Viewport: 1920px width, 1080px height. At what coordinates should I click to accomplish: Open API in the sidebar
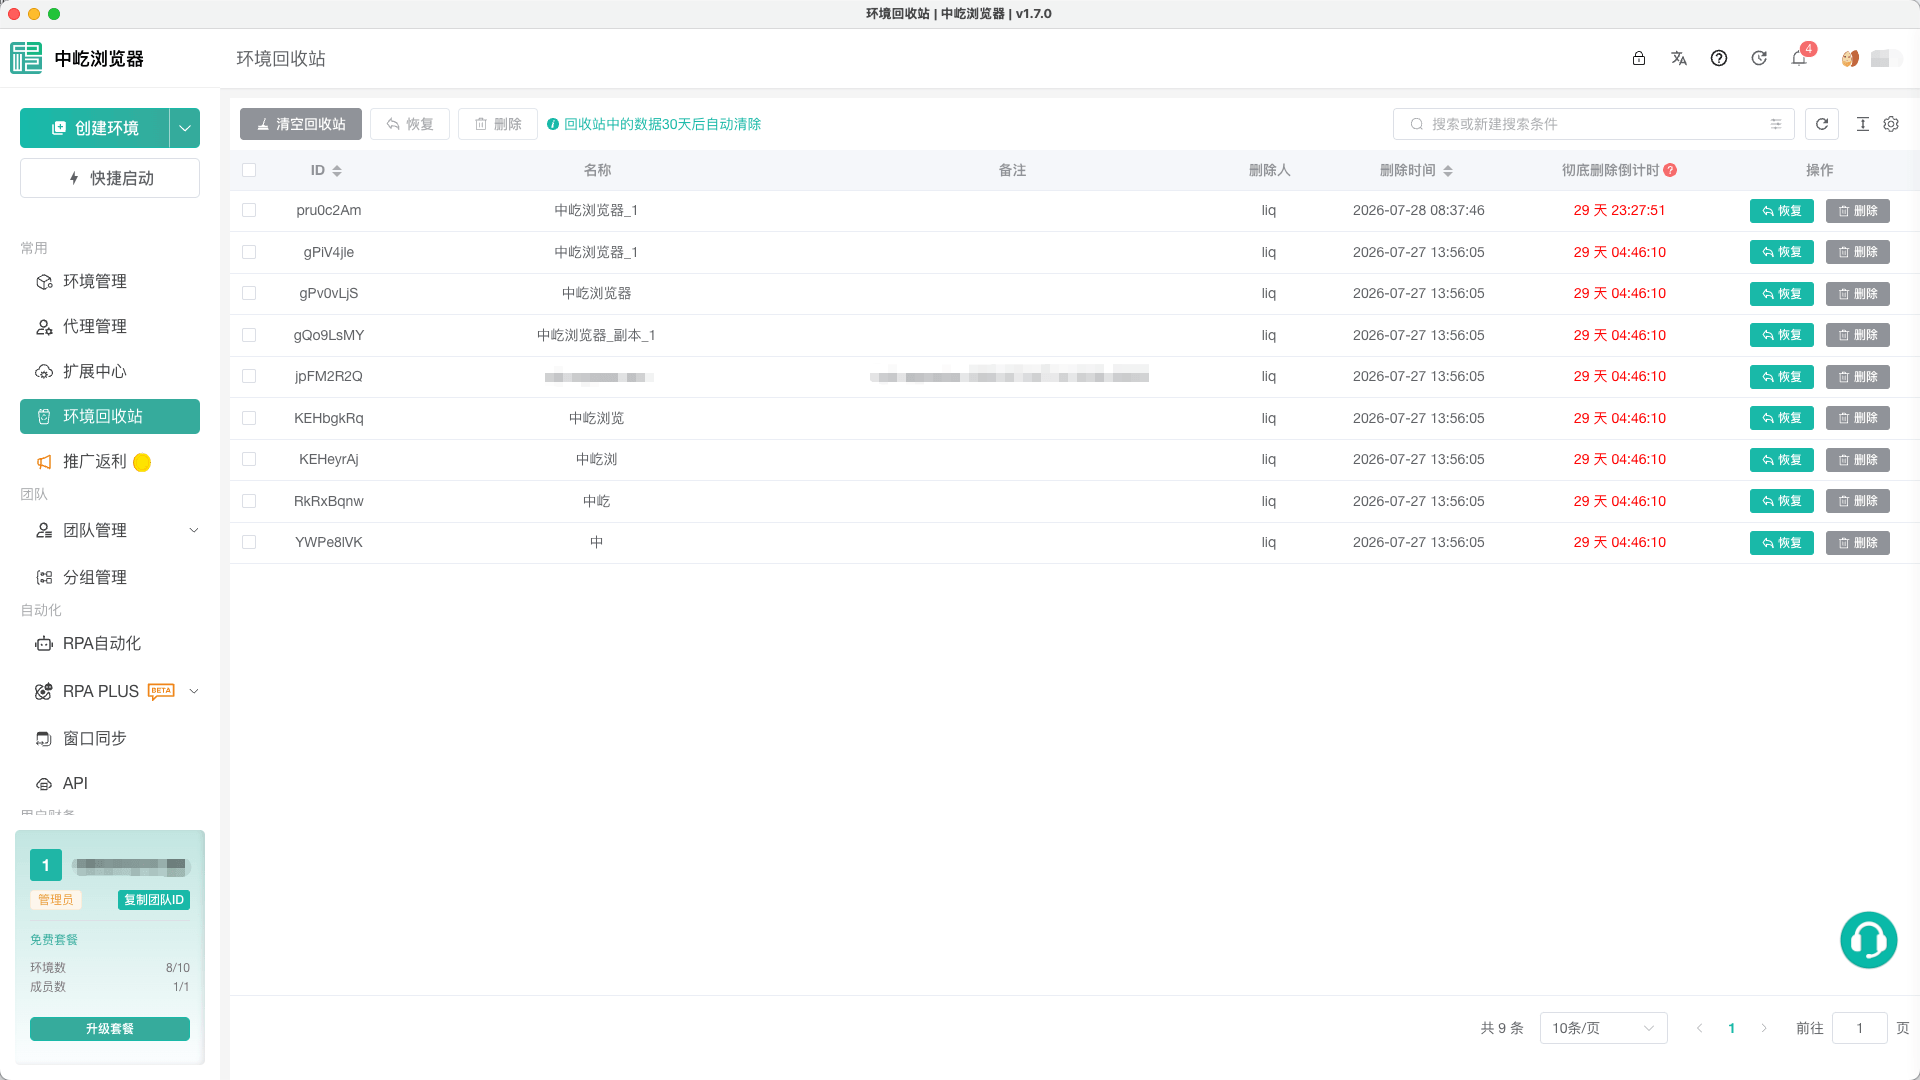(x=110, y=783)
